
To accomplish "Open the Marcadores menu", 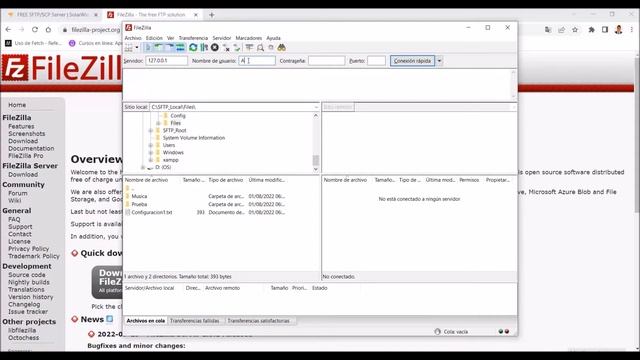I will click(249, 38).
